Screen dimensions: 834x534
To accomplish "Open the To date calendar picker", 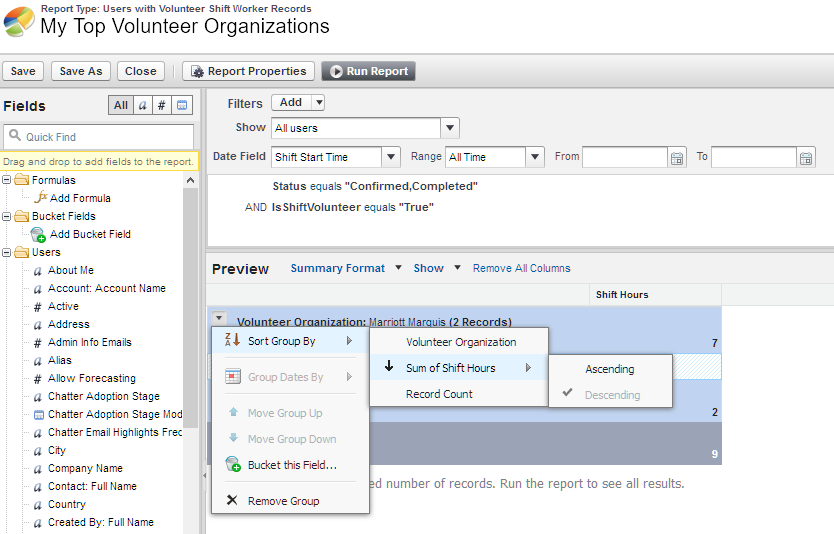I will 806,158.
